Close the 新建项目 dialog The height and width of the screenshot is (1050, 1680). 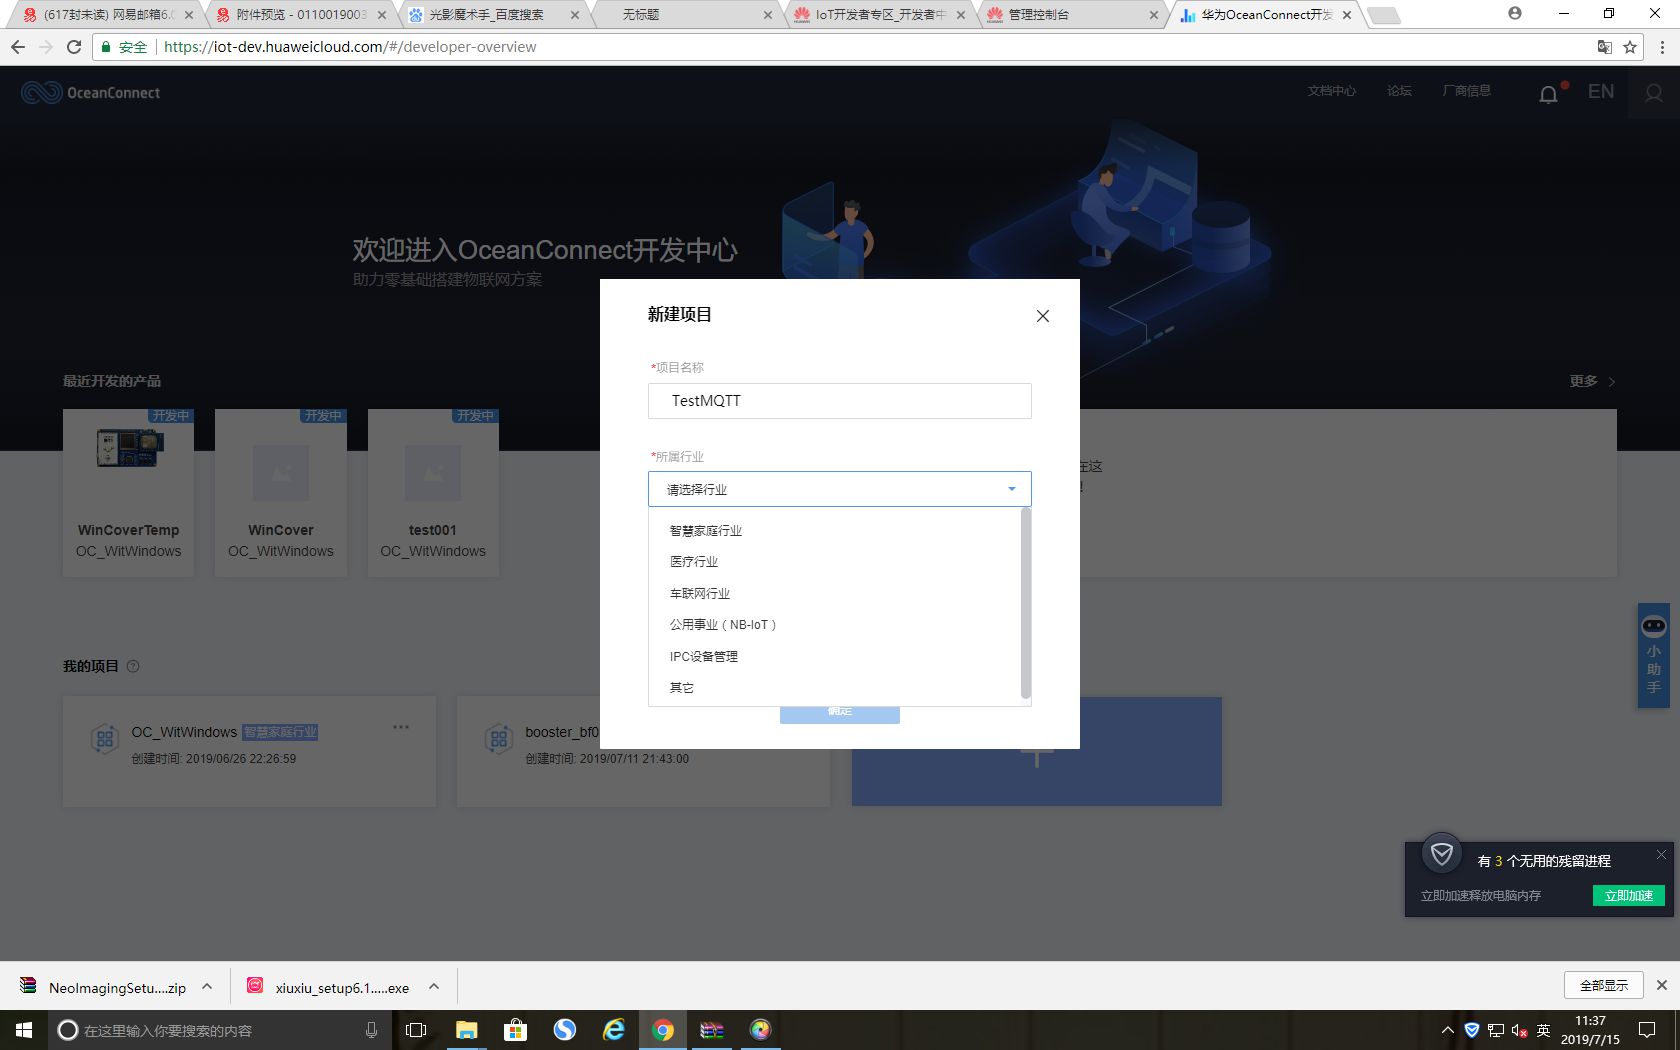(1042, 316)
